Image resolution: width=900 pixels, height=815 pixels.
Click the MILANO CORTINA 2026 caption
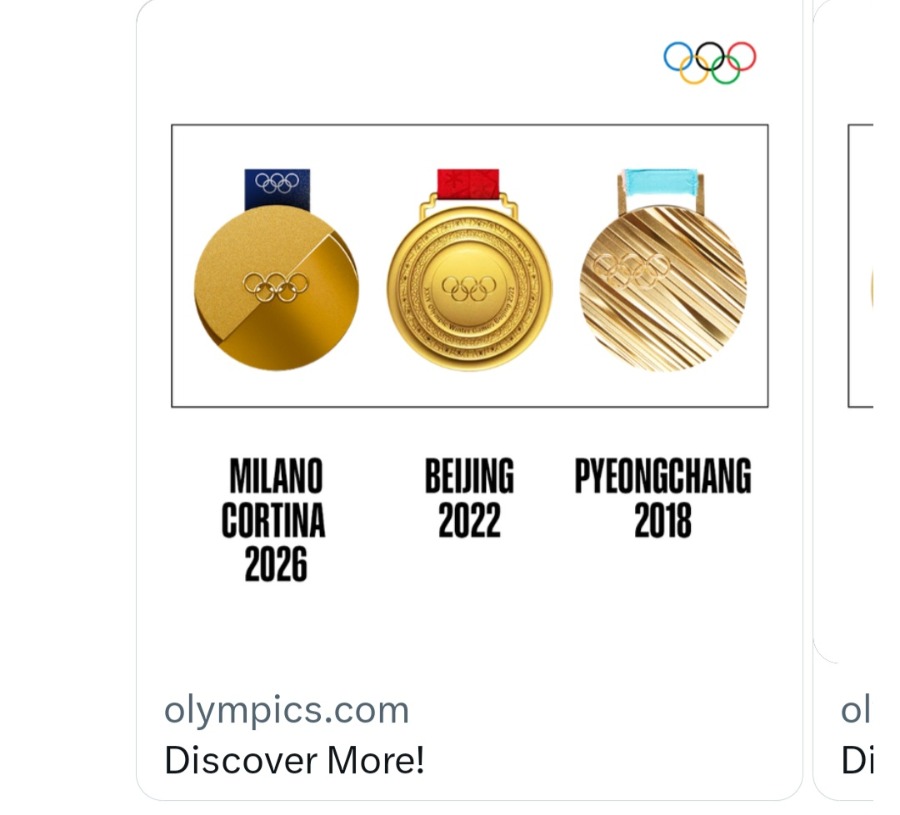[x=274, y=520]
